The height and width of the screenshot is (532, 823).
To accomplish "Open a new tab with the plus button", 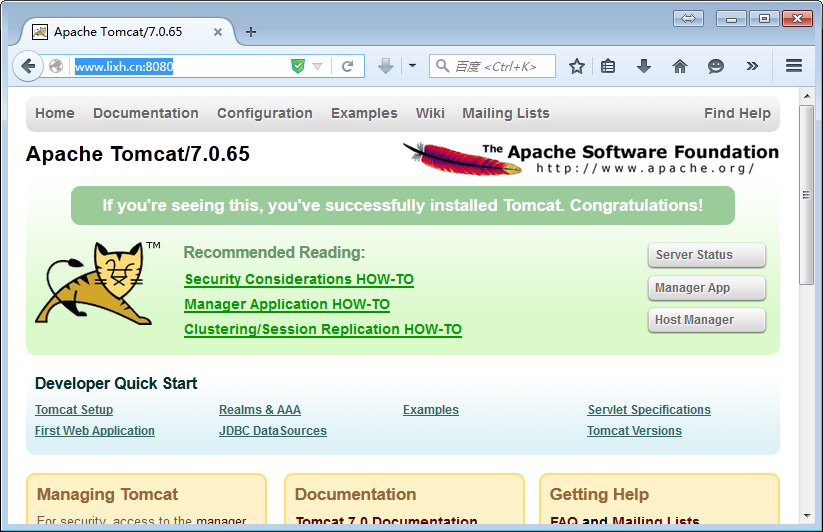I will (251, 32).
